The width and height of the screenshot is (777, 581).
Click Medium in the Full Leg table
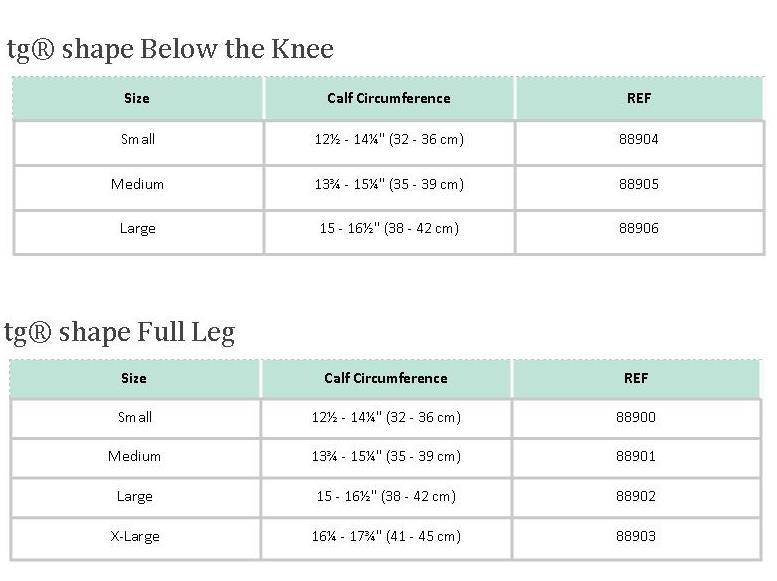pyautogui.click(x=135, y=457)
